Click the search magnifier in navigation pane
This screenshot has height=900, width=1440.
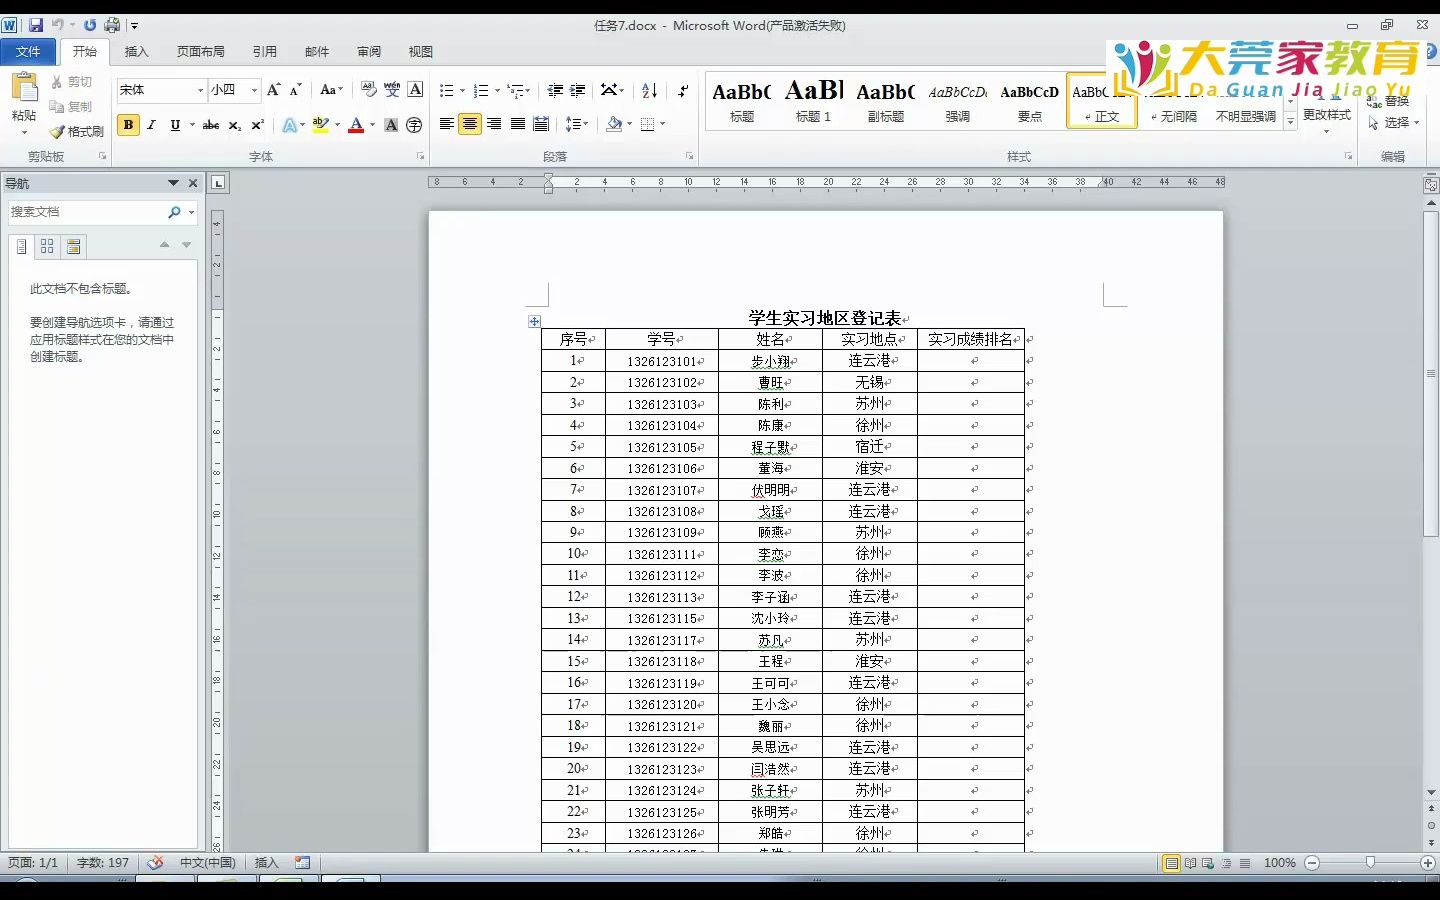(174, 212)
